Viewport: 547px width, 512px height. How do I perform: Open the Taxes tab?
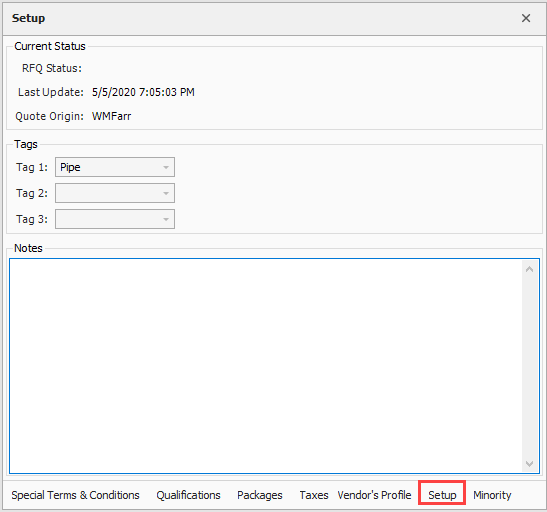coord(314,495)
